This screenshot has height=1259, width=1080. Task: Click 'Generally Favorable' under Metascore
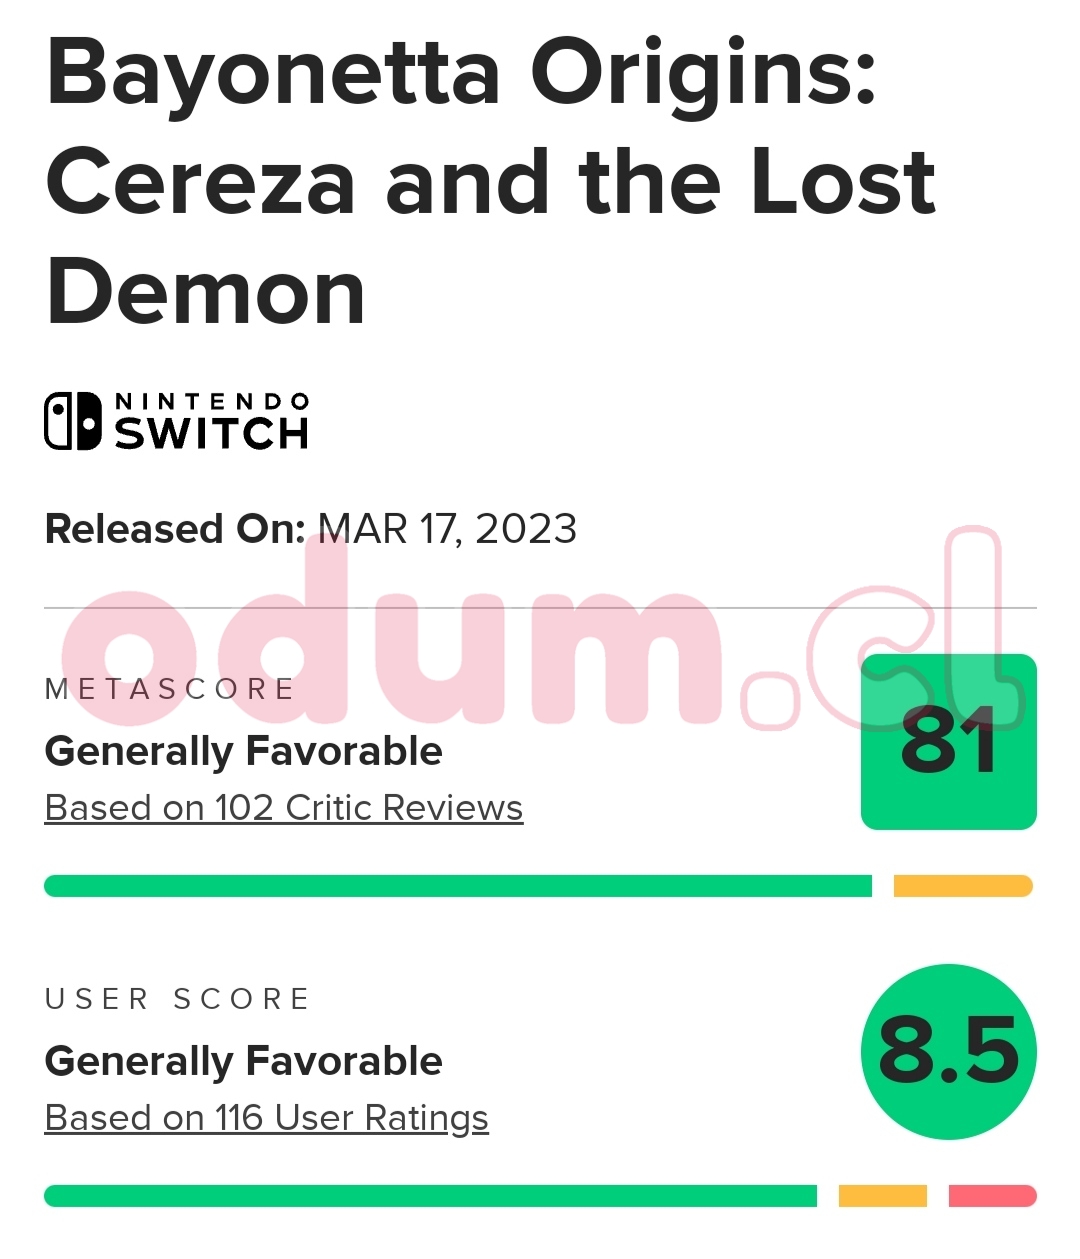click(244, 751)
